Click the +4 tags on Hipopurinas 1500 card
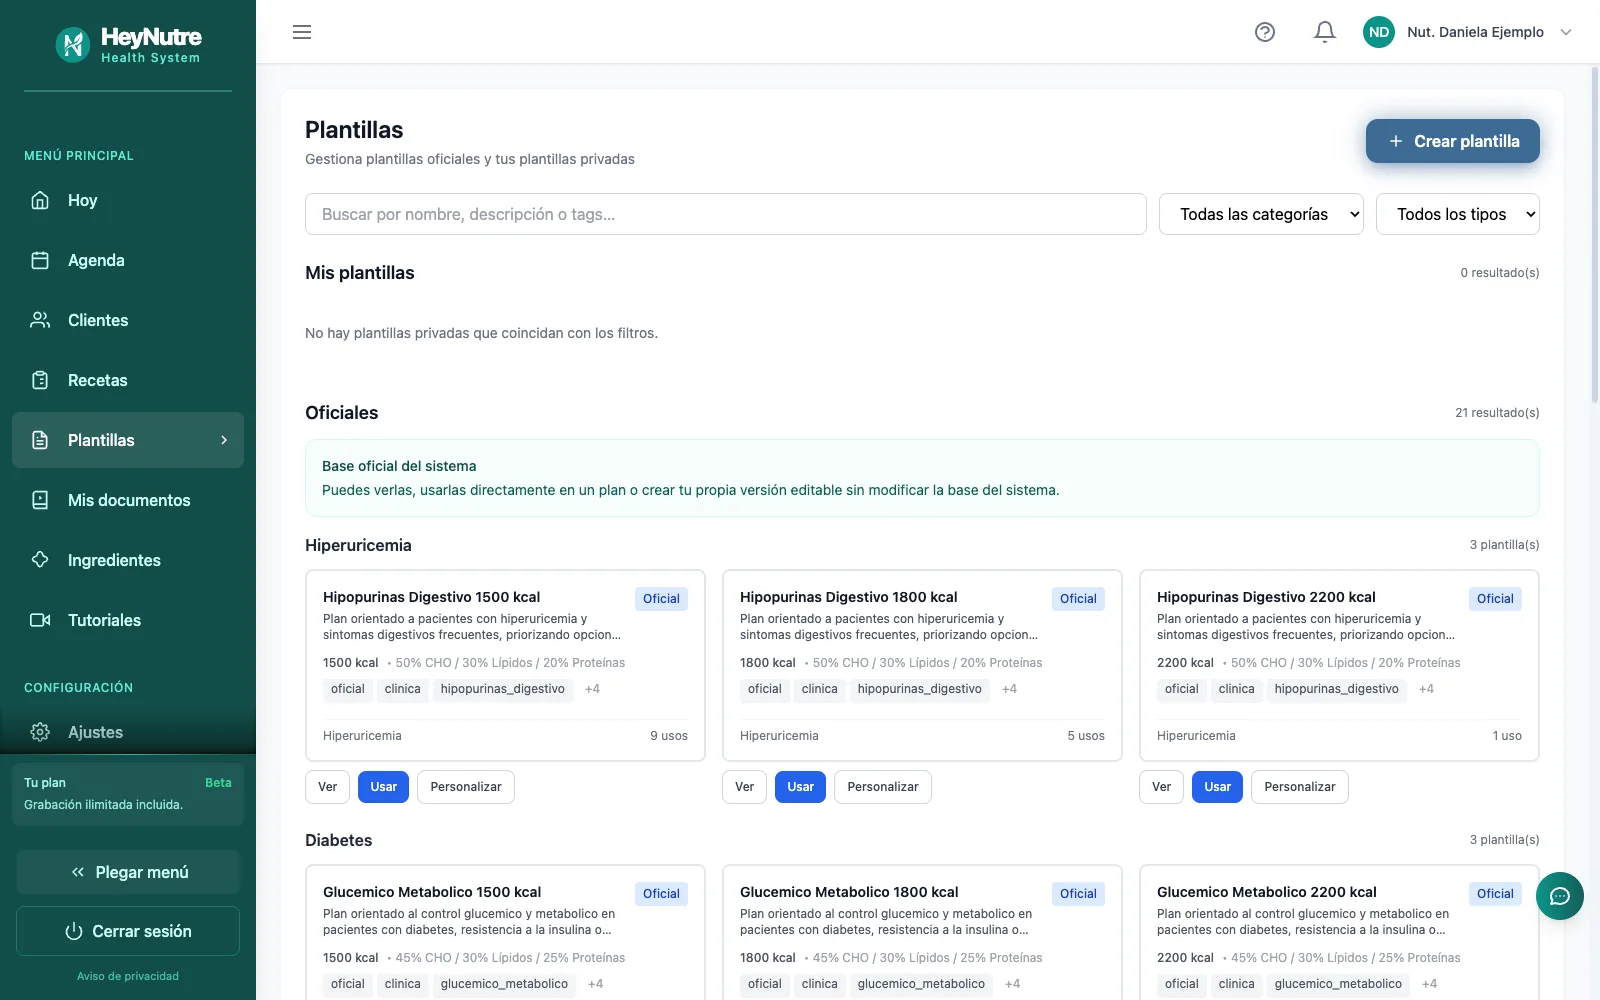1600x1000 pixels. pyautogui.click(x=592, y=689)
